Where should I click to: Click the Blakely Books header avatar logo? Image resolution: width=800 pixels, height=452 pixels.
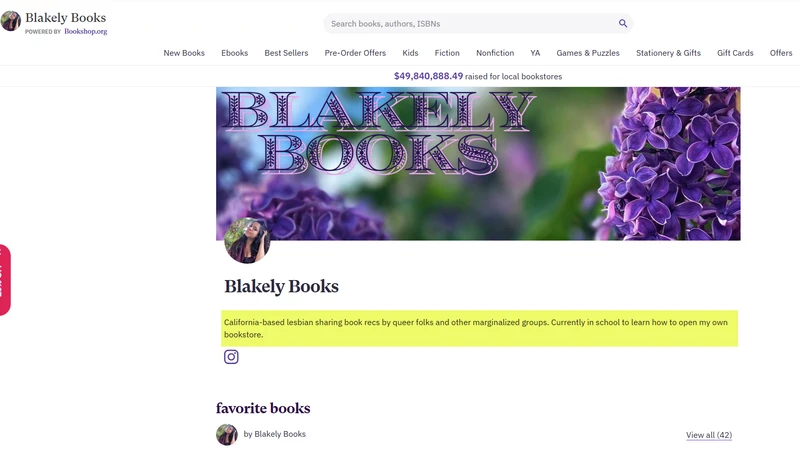[x=11, y=21]
